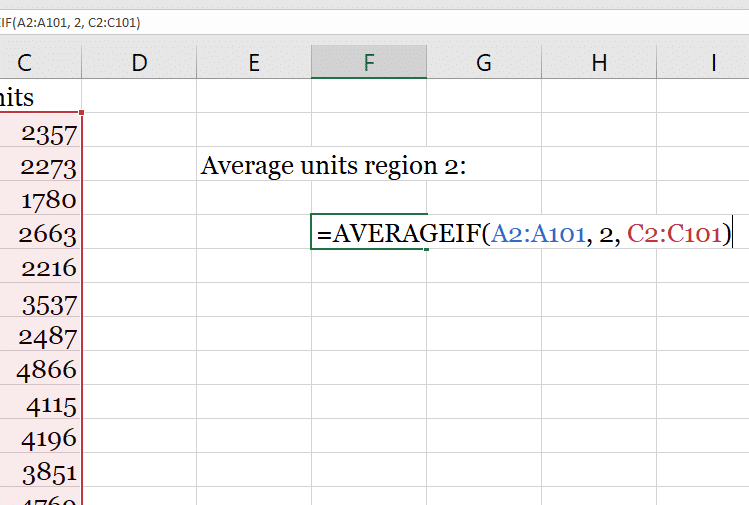749x505 pixels.
Task: Select column E header
Action: coord(254,62)
